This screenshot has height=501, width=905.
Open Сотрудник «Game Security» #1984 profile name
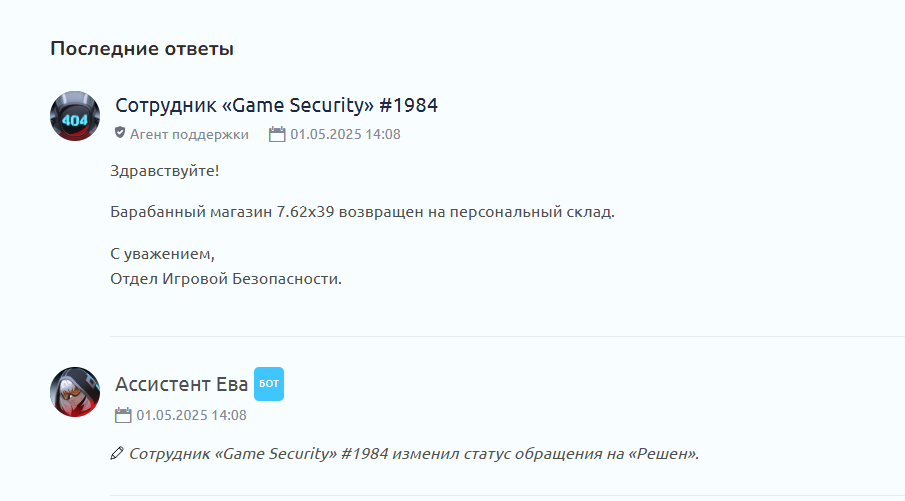276,106
